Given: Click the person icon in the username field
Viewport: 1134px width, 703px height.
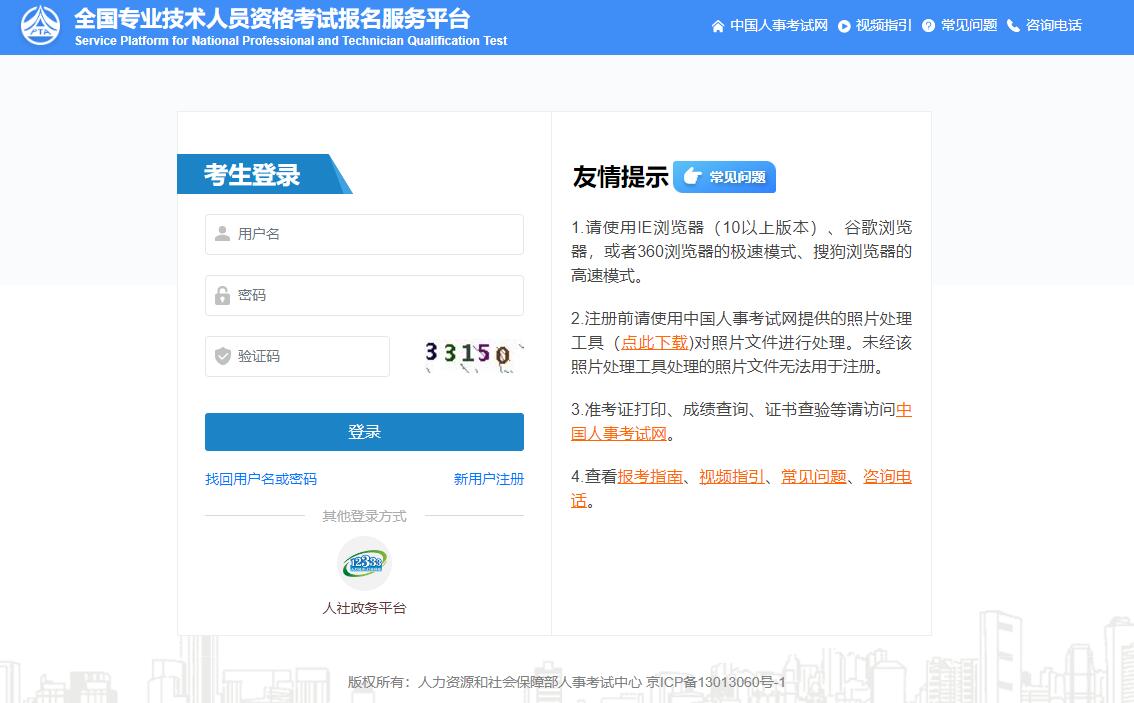Looking at the screenshot, I should (x=223, y=234).
